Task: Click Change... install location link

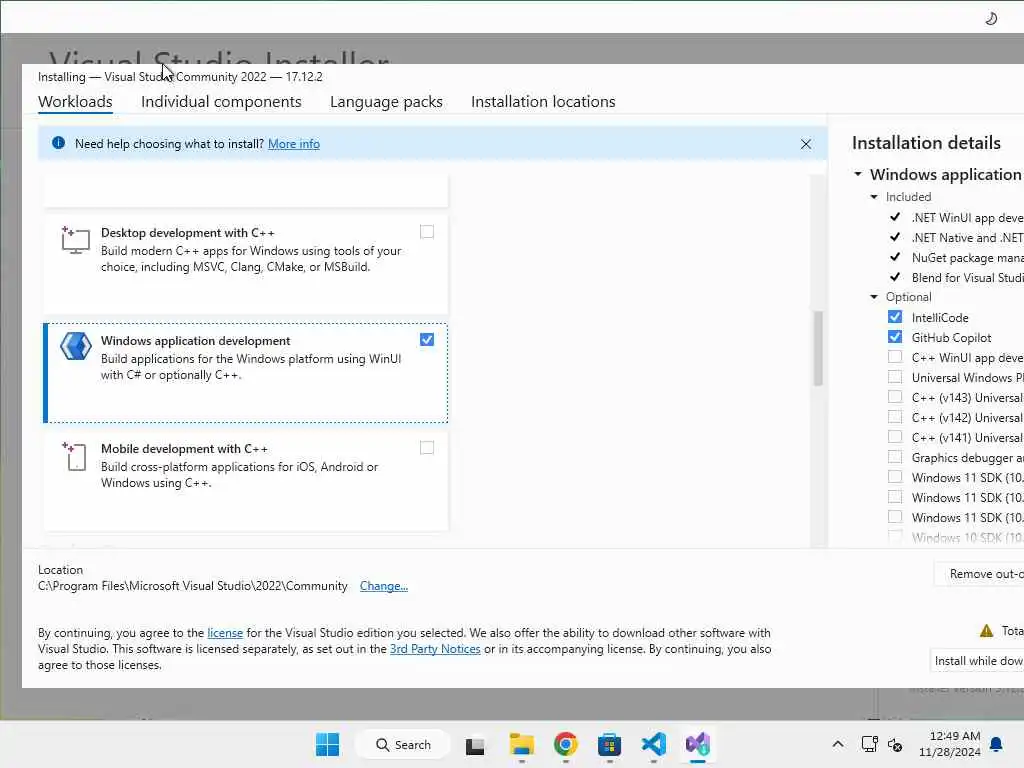Action: (x=383, y=586)
